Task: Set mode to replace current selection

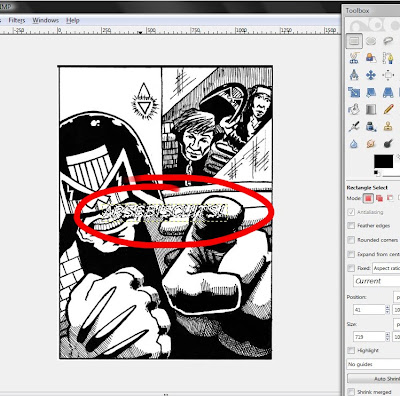Action: point(368,198)
